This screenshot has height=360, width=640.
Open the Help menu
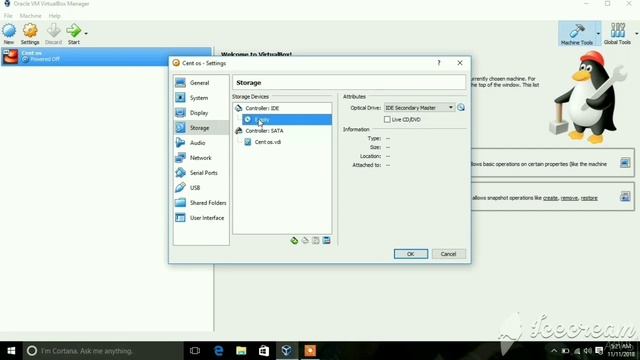[x=54, y=16]
